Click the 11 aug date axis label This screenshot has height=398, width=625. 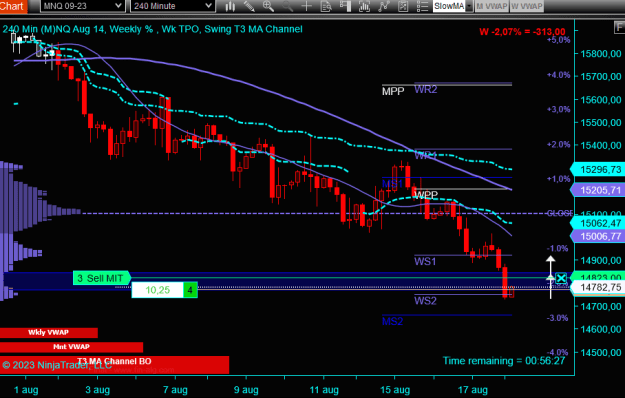(324, 390)
